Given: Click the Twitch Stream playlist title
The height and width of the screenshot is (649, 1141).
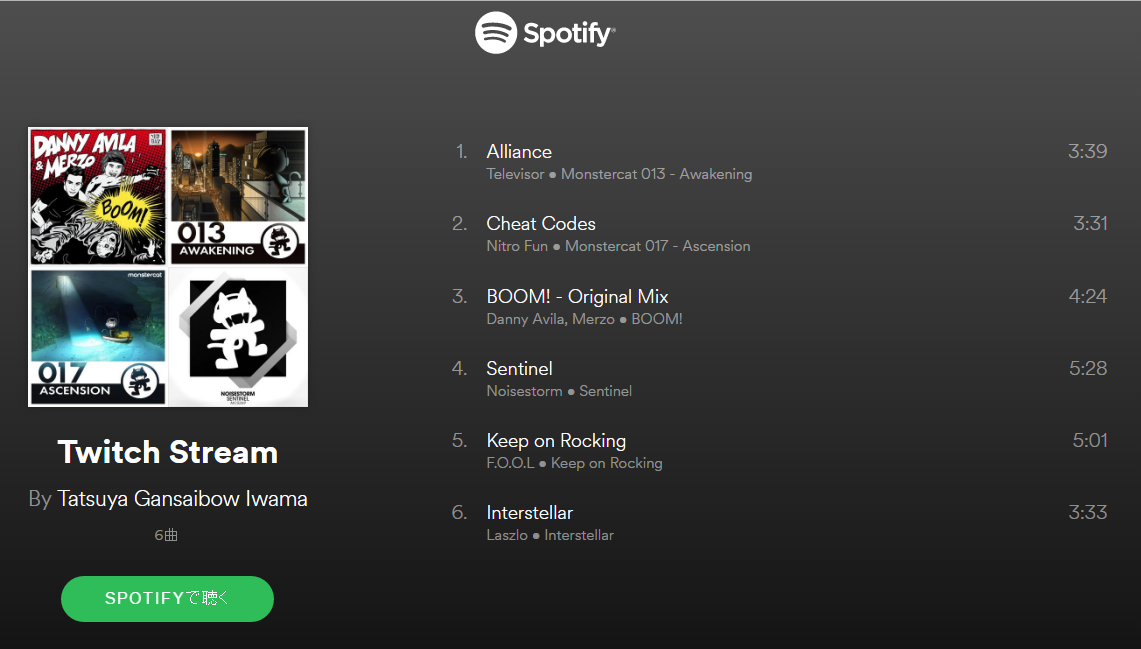Looking at the screenshot, I should [x=168, y=453].
